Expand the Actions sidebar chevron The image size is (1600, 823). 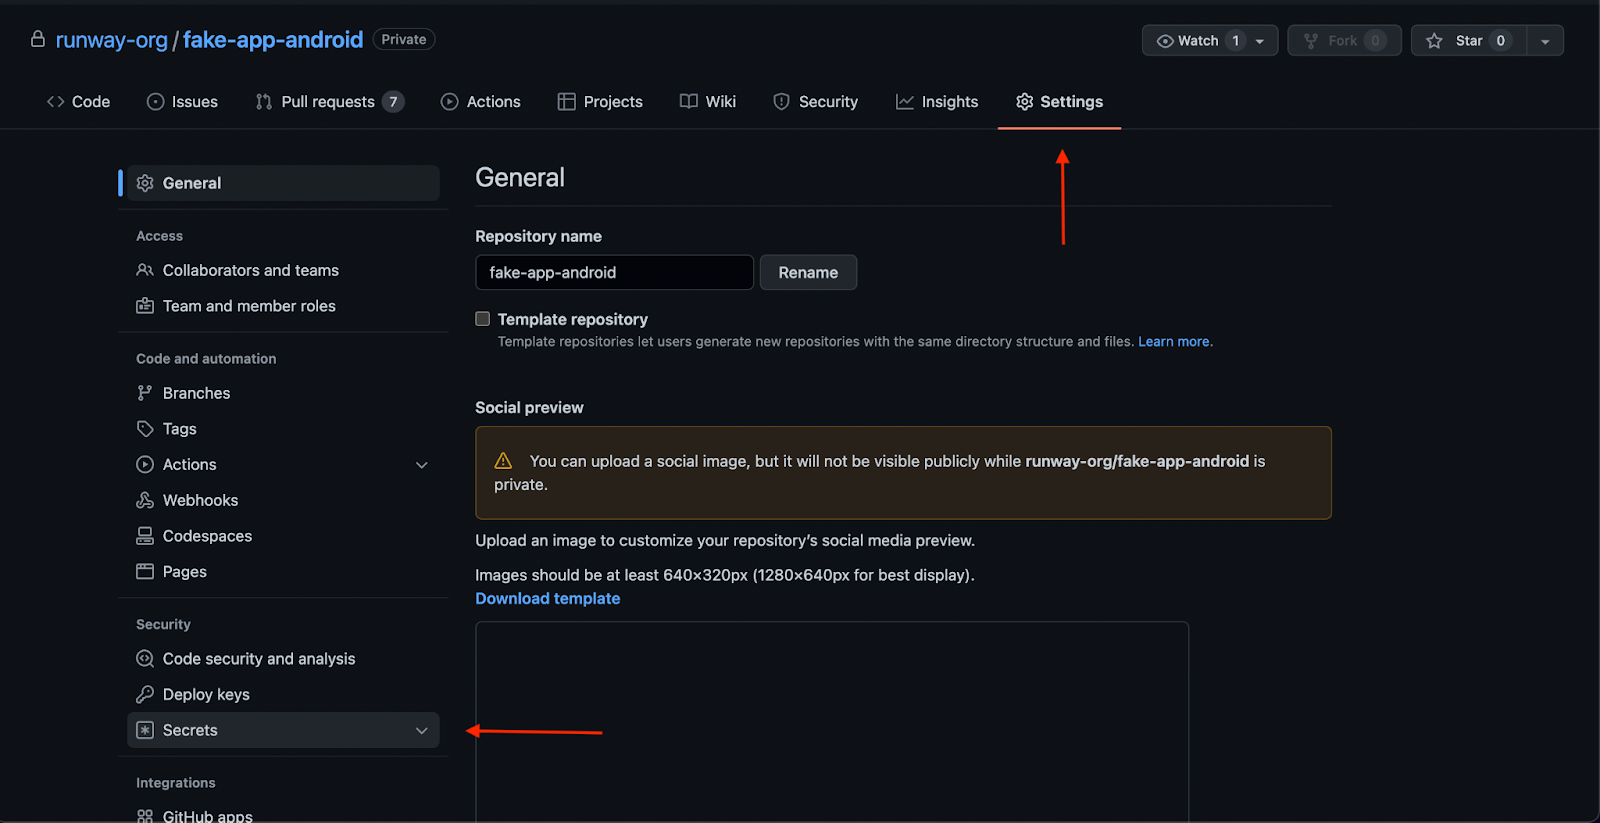422,465
